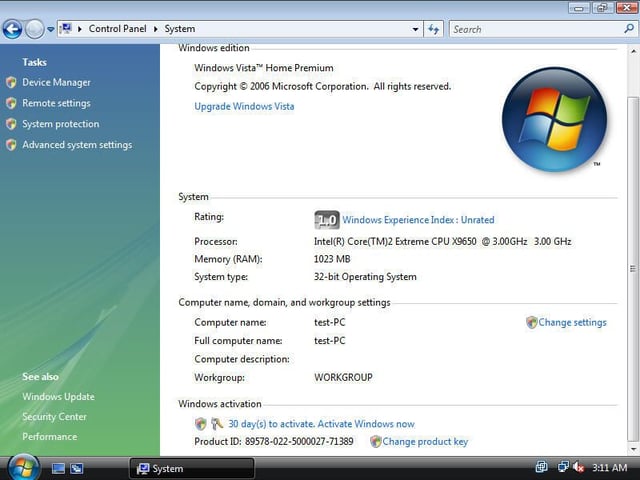Click the scrollbar up arrow
640x480 pixels.
point(633,51)
